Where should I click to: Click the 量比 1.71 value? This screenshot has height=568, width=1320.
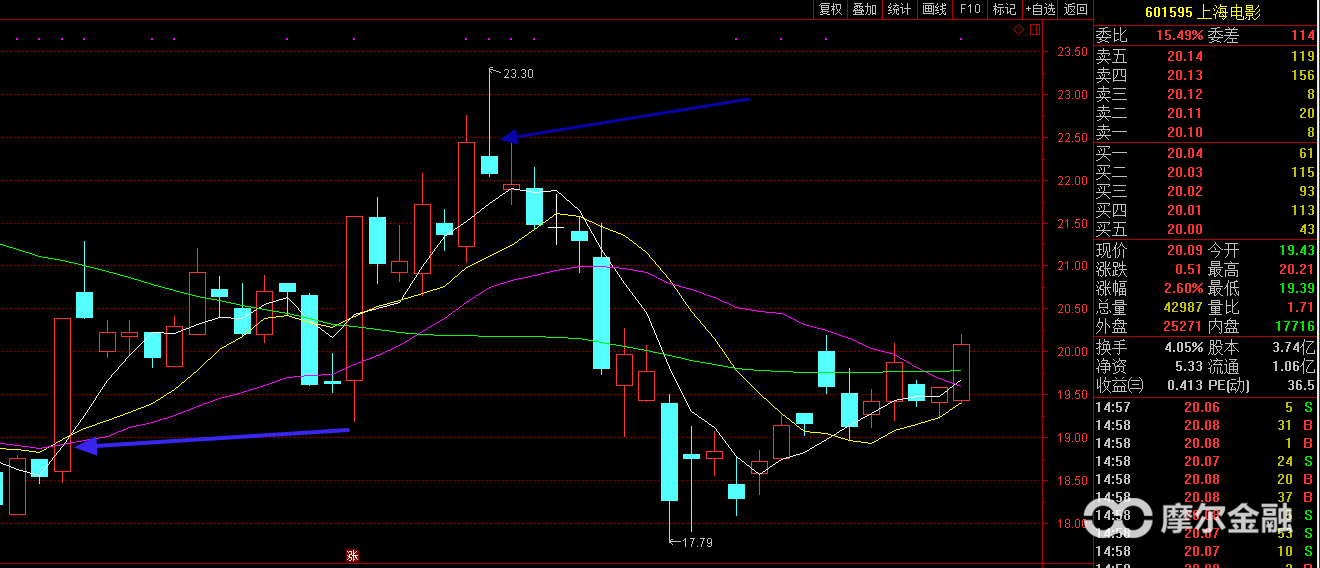coord(1301,307)
